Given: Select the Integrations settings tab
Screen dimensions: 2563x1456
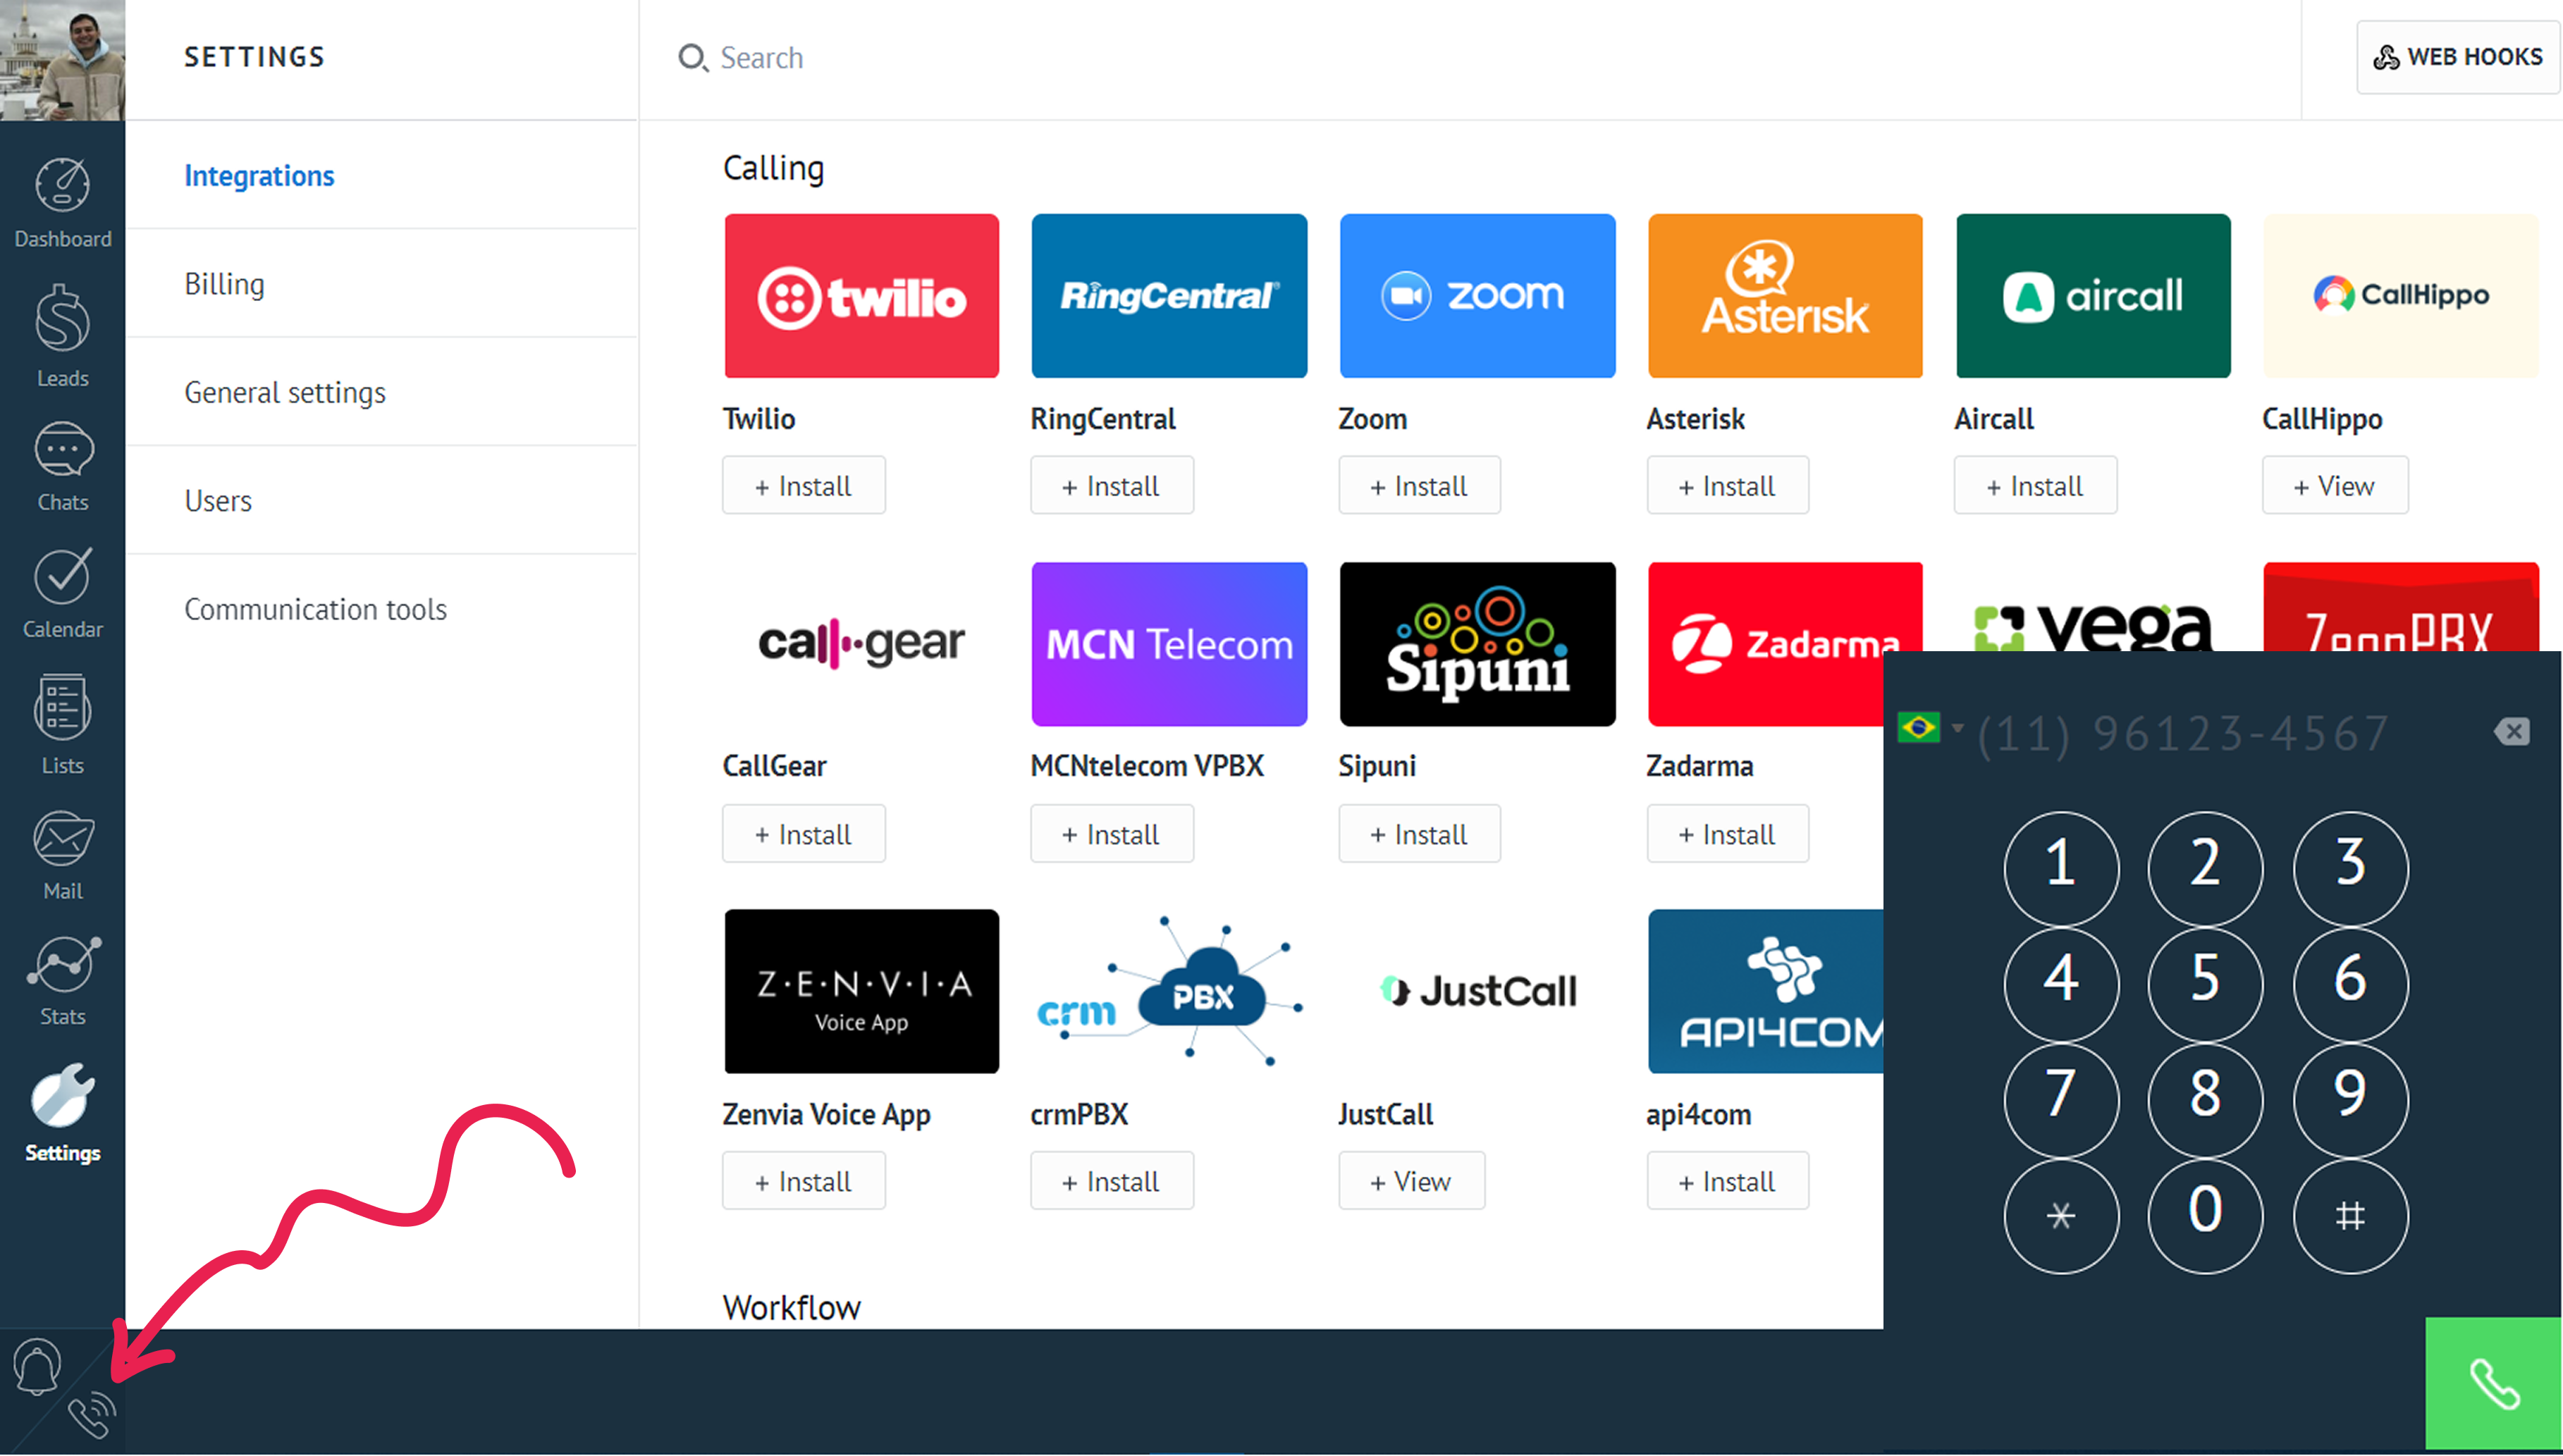Looking at the screenshot, I should click(x=259, y=176).
